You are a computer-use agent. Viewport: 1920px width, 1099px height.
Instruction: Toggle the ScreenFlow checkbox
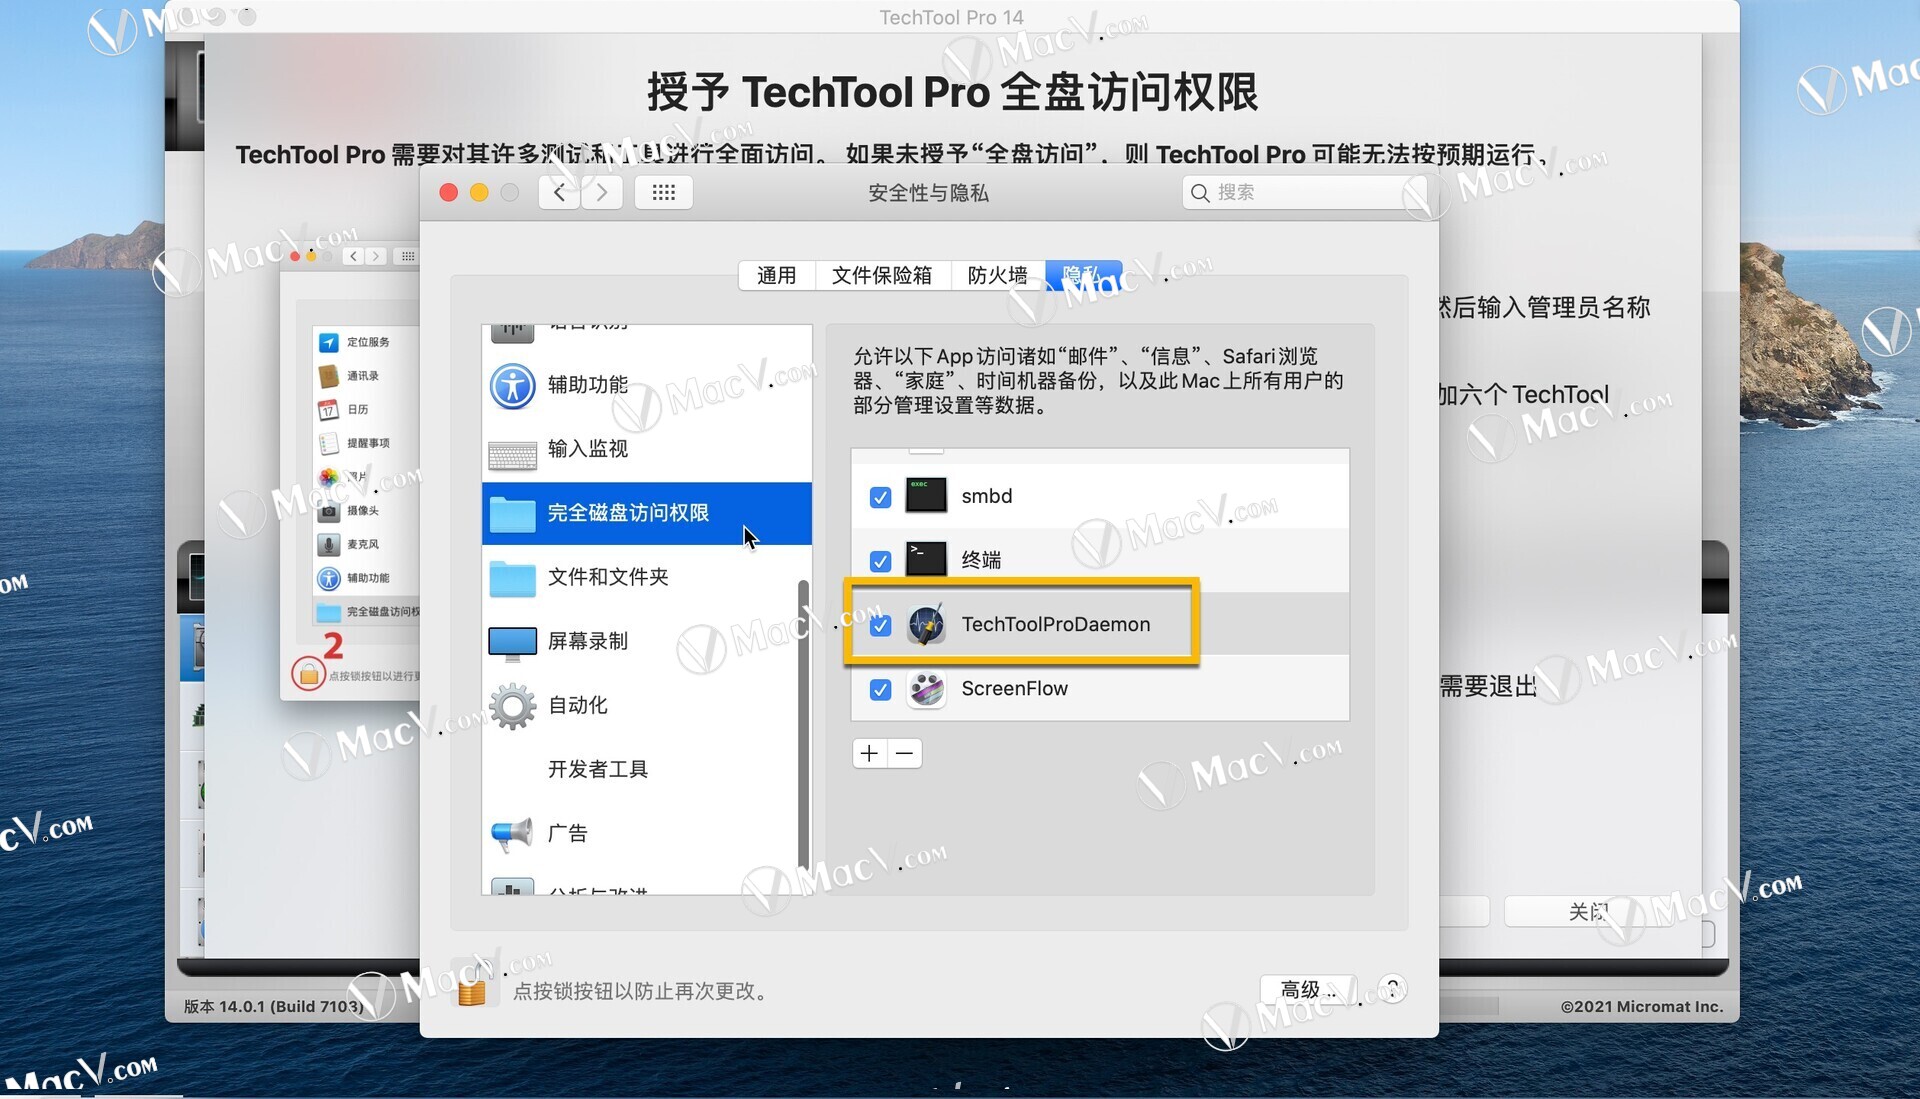coord(880,689)
